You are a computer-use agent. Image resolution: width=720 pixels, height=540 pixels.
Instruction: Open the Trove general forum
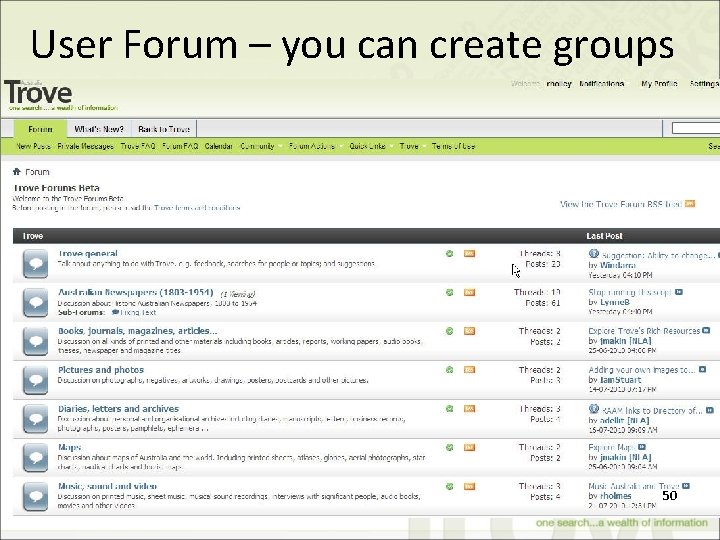click(x=88, y=253)
